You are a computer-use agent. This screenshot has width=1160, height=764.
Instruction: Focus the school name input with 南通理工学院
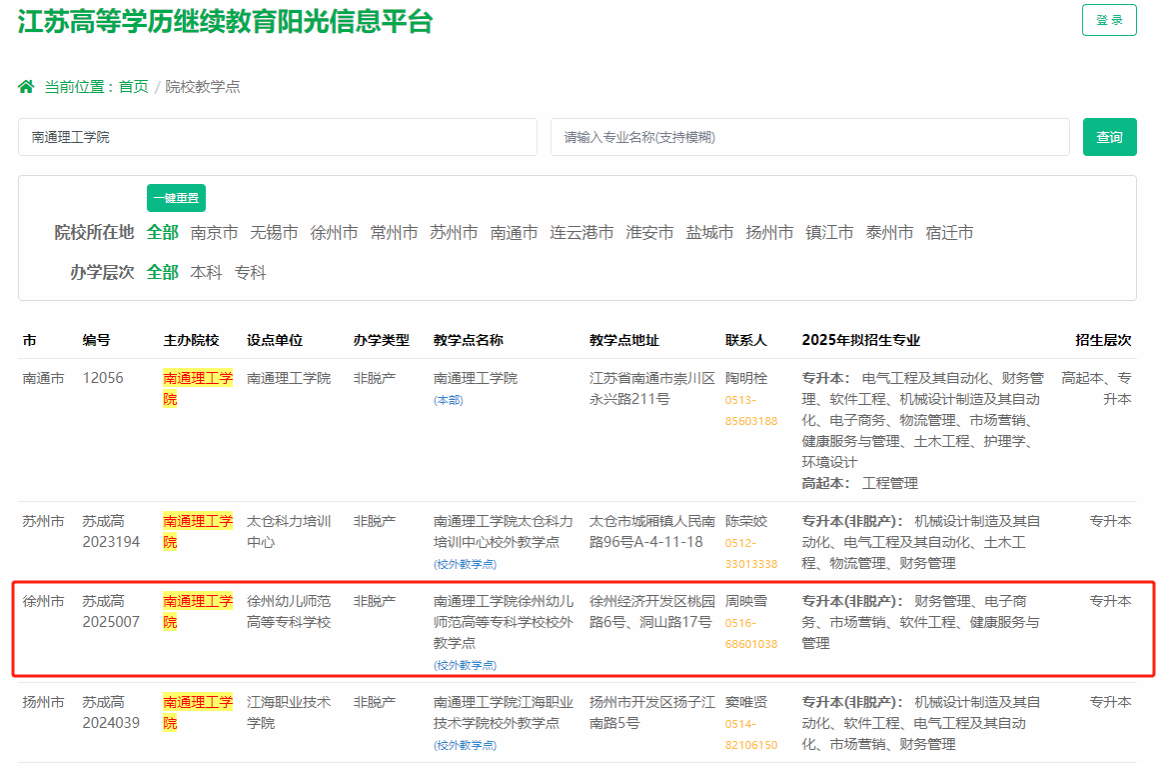[x=277, y=137]
